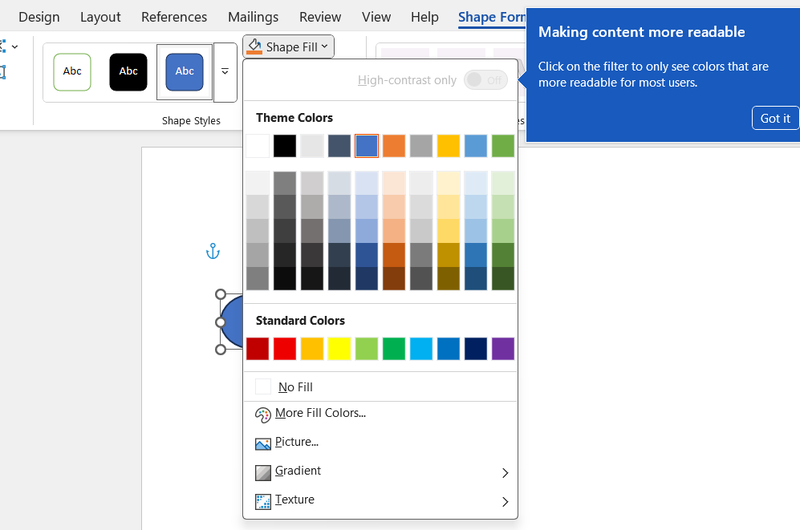
Task: Pick the light green standard color
Action: 367,349
